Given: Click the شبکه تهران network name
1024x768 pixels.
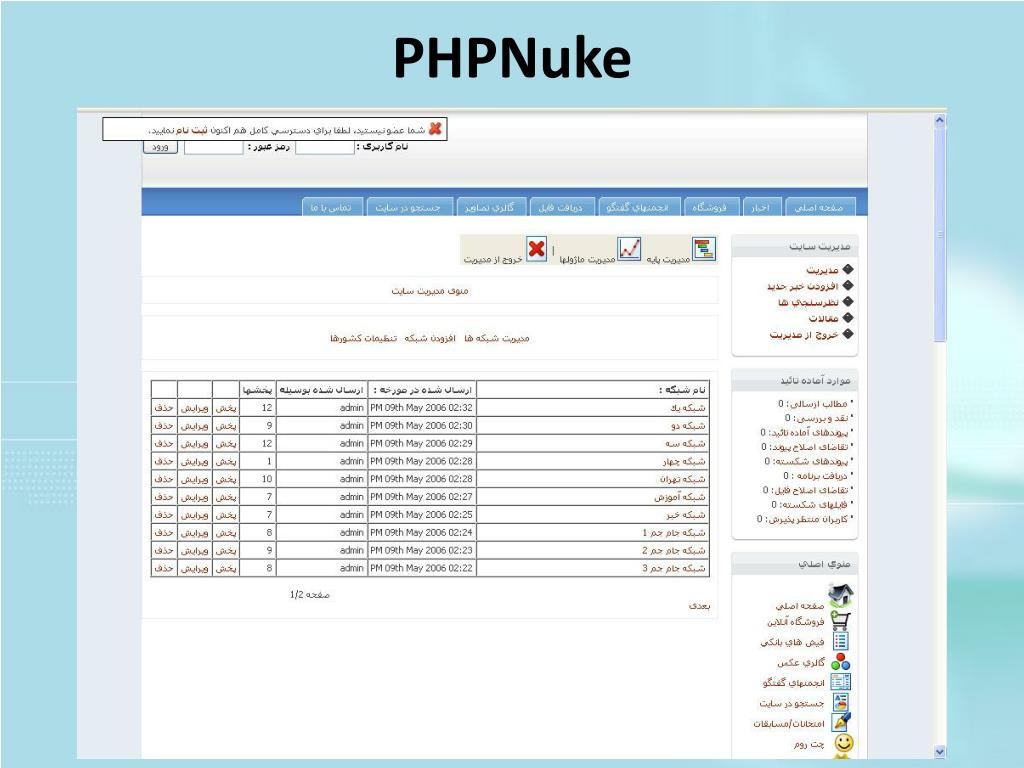Looking at the screenshot, I should tap(682, 479).
